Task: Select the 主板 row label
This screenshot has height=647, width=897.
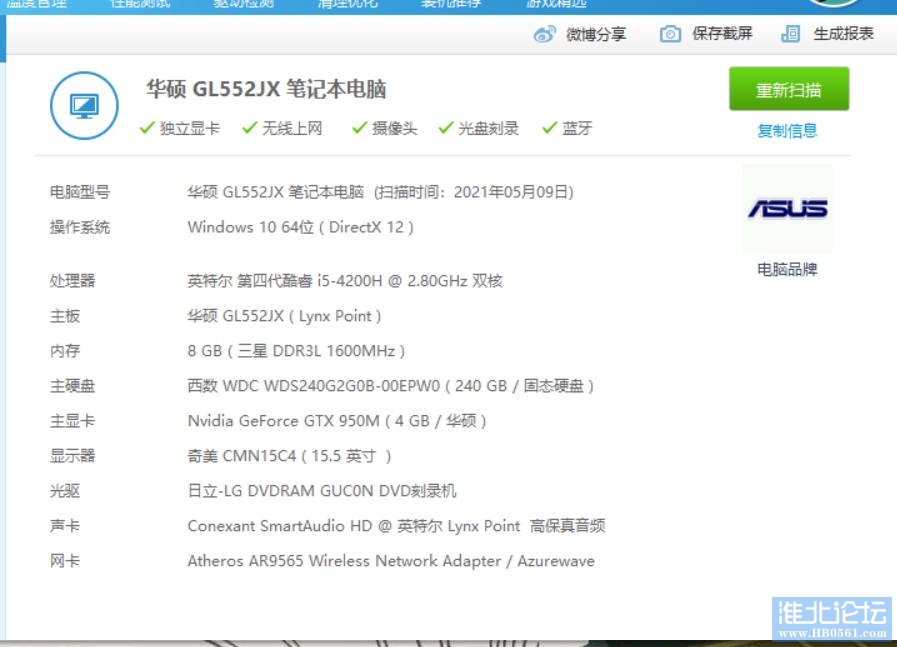Action: [65, 316]
